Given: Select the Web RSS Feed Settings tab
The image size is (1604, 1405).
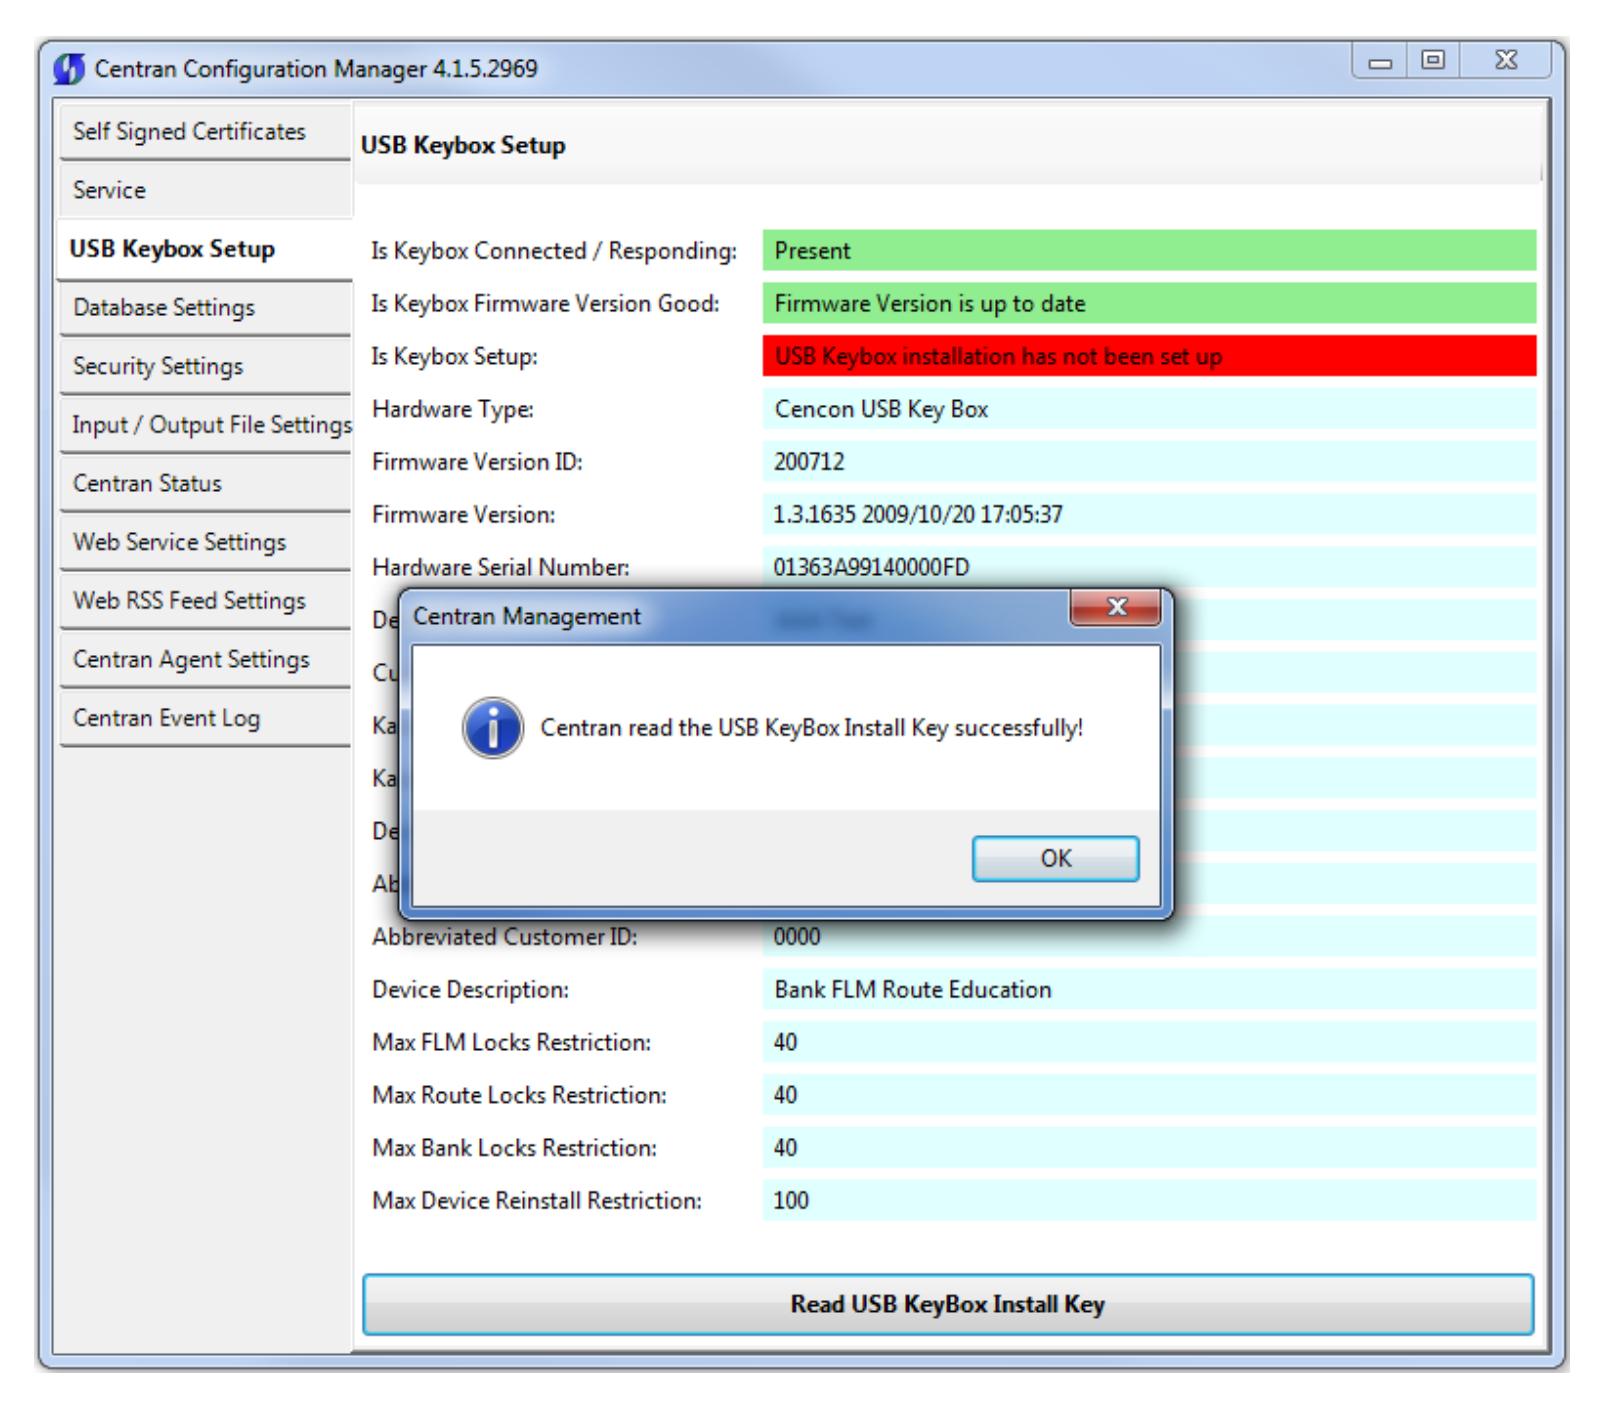Looking at the screenshot, I should pyautogui.click(x=205, y=601).
